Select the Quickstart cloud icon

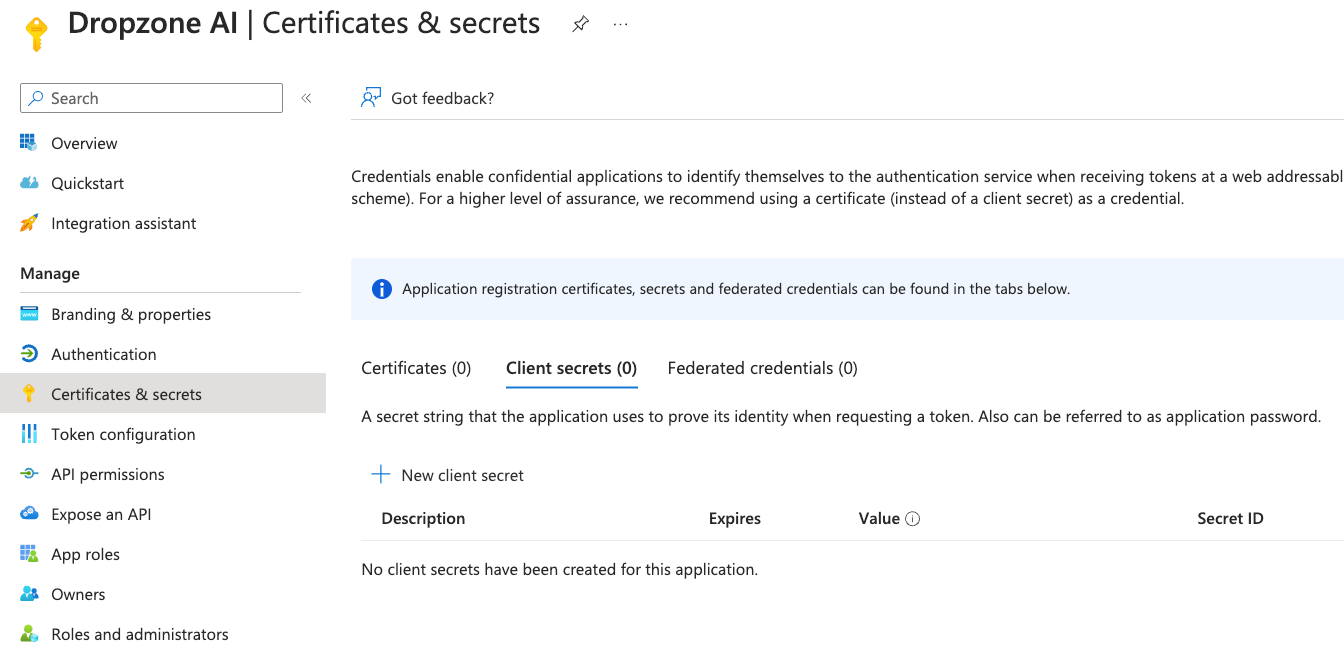[29, 183]
